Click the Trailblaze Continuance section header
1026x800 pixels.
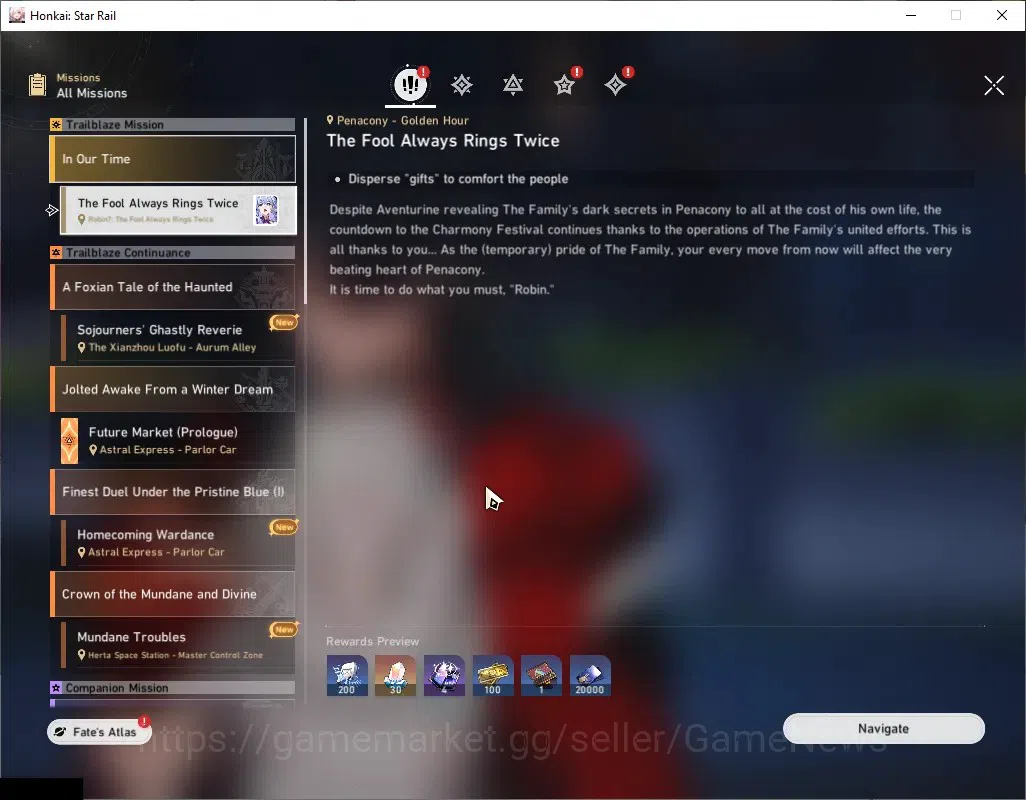coord(173,252)
